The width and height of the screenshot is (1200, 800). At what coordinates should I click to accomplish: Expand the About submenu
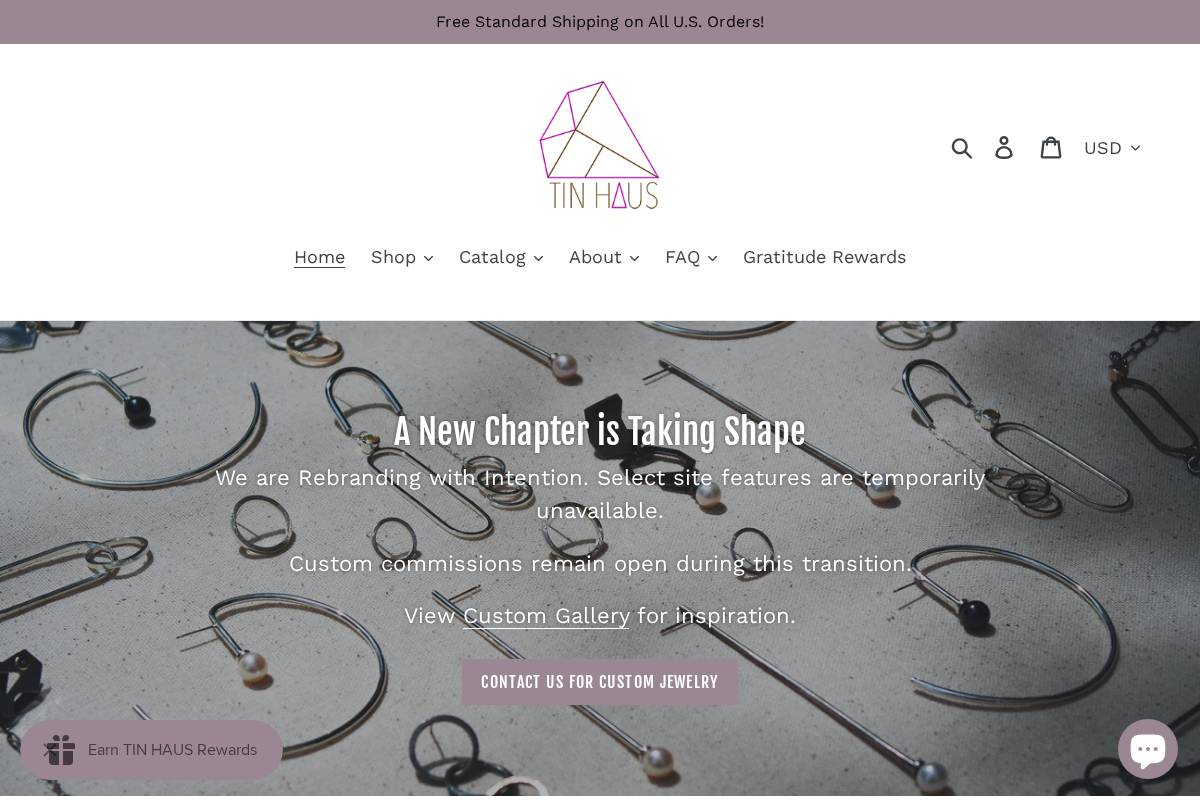[x=604, y=257]
